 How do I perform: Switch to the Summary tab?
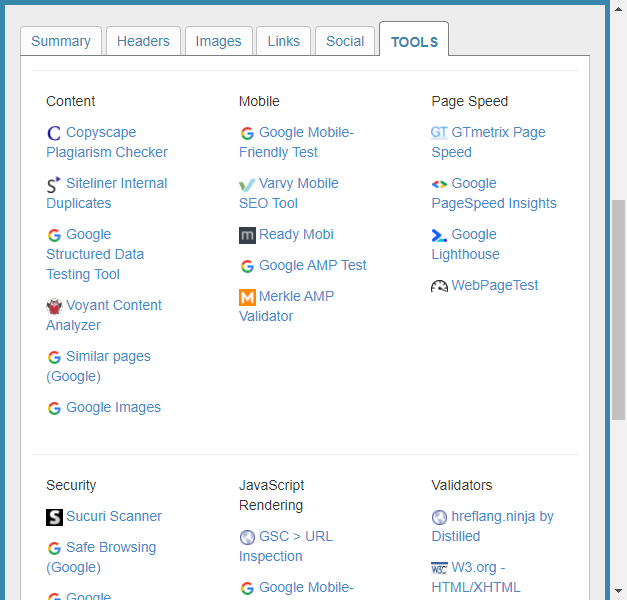click(x=61, y=41)
